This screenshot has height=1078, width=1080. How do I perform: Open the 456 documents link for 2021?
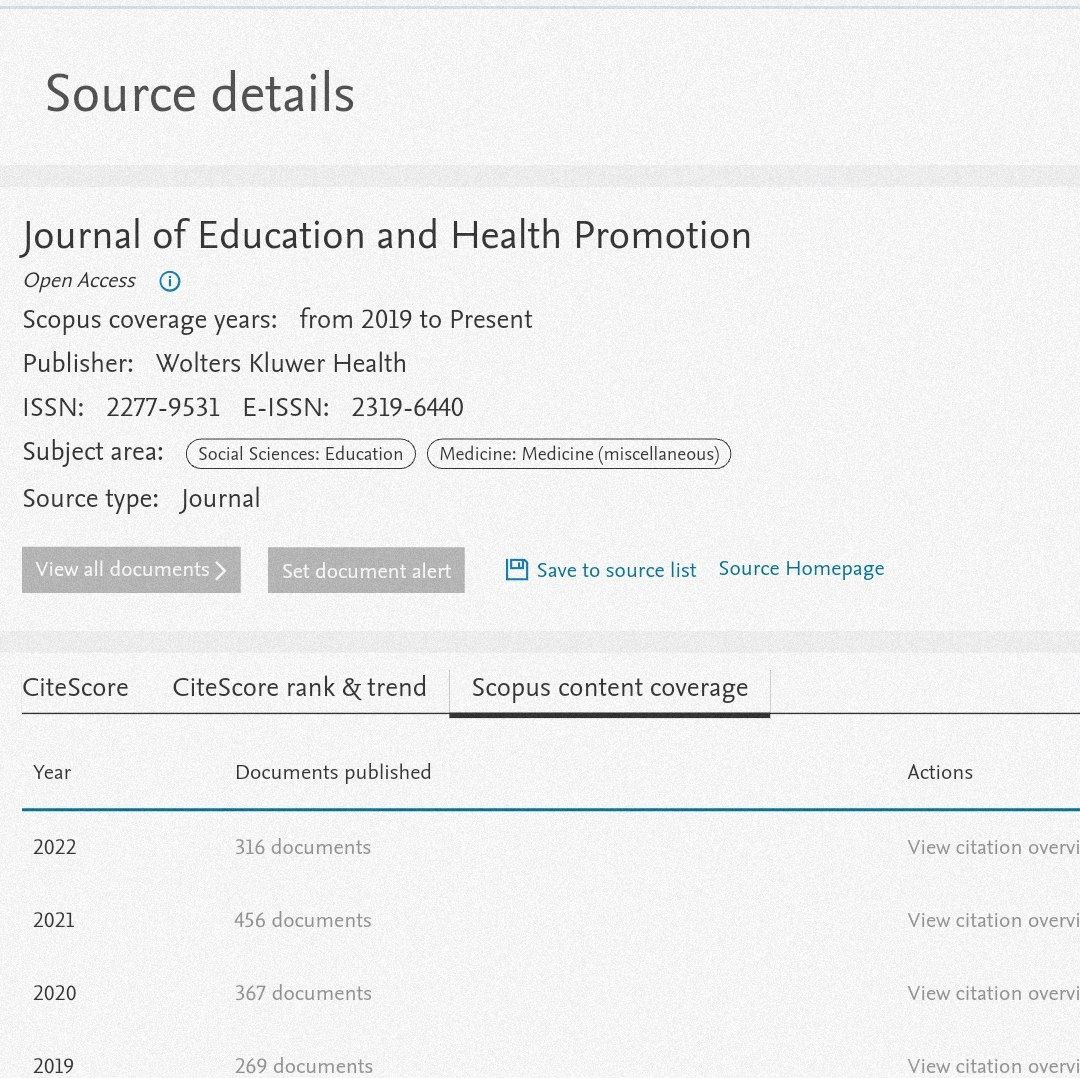coord(302,920)
